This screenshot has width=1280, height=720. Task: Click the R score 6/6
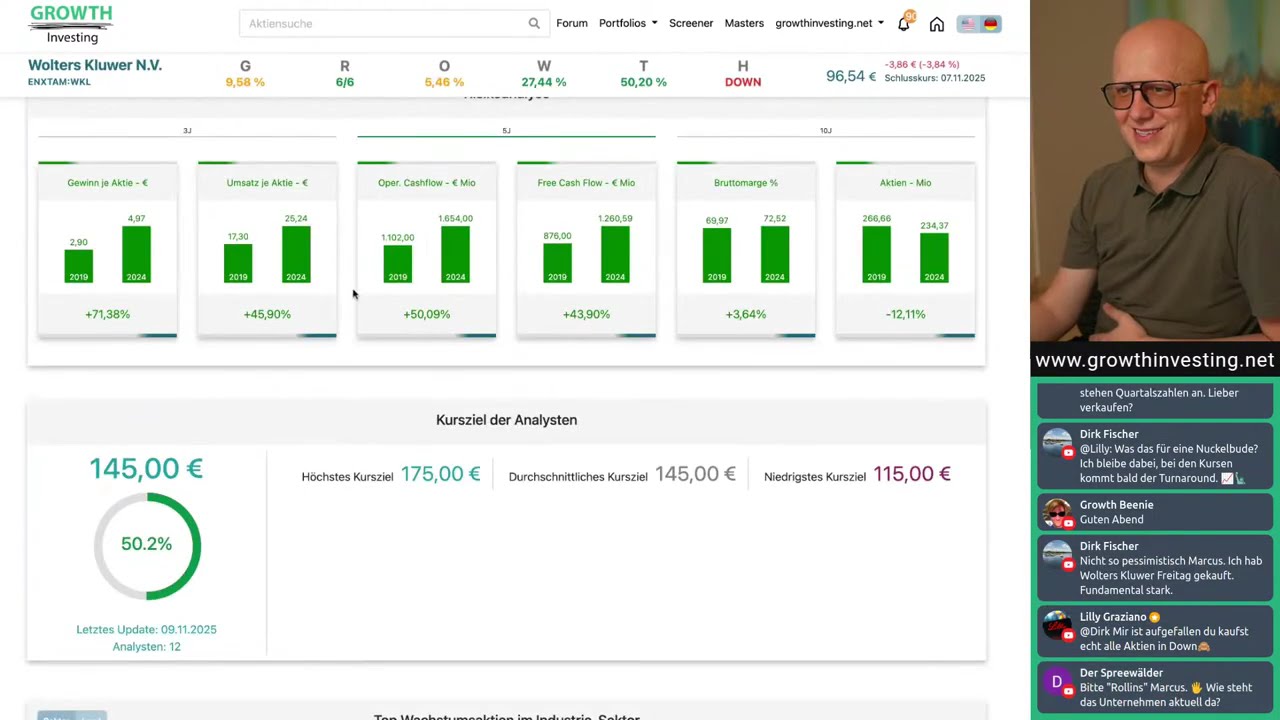coord(345,82)
